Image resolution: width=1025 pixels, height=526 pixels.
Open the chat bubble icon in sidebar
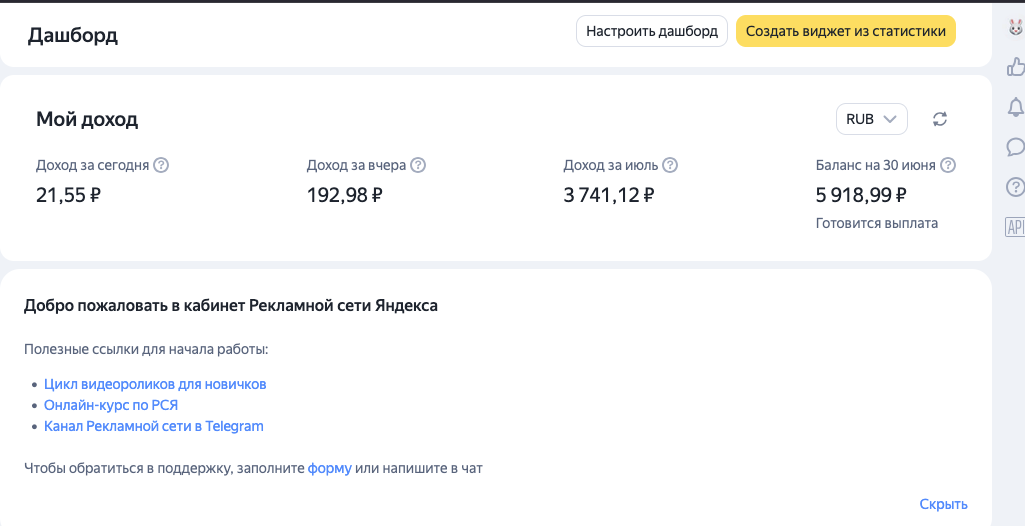1015,147
